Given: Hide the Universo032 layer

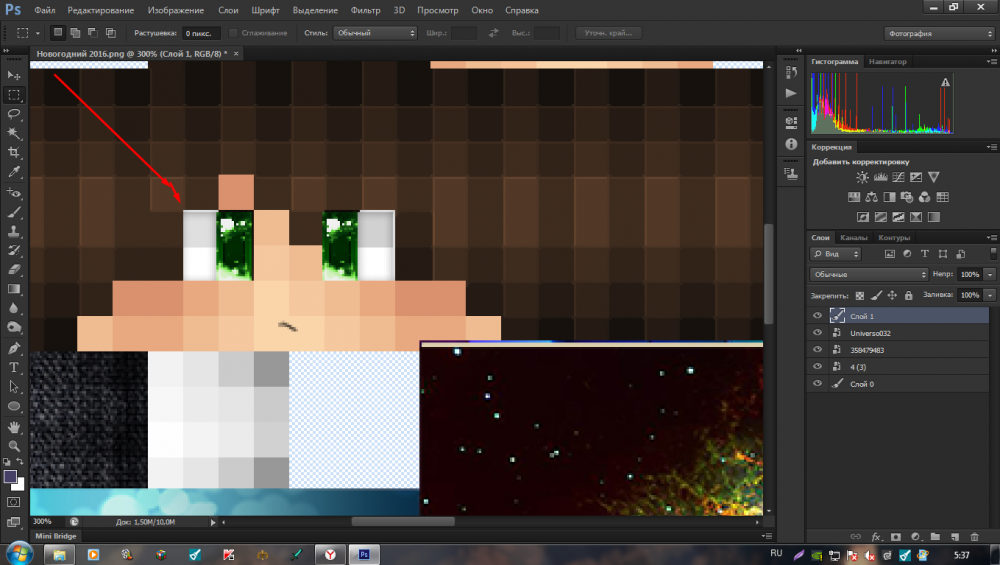Looking at the screenshot, I should click(x=818, y=332).
